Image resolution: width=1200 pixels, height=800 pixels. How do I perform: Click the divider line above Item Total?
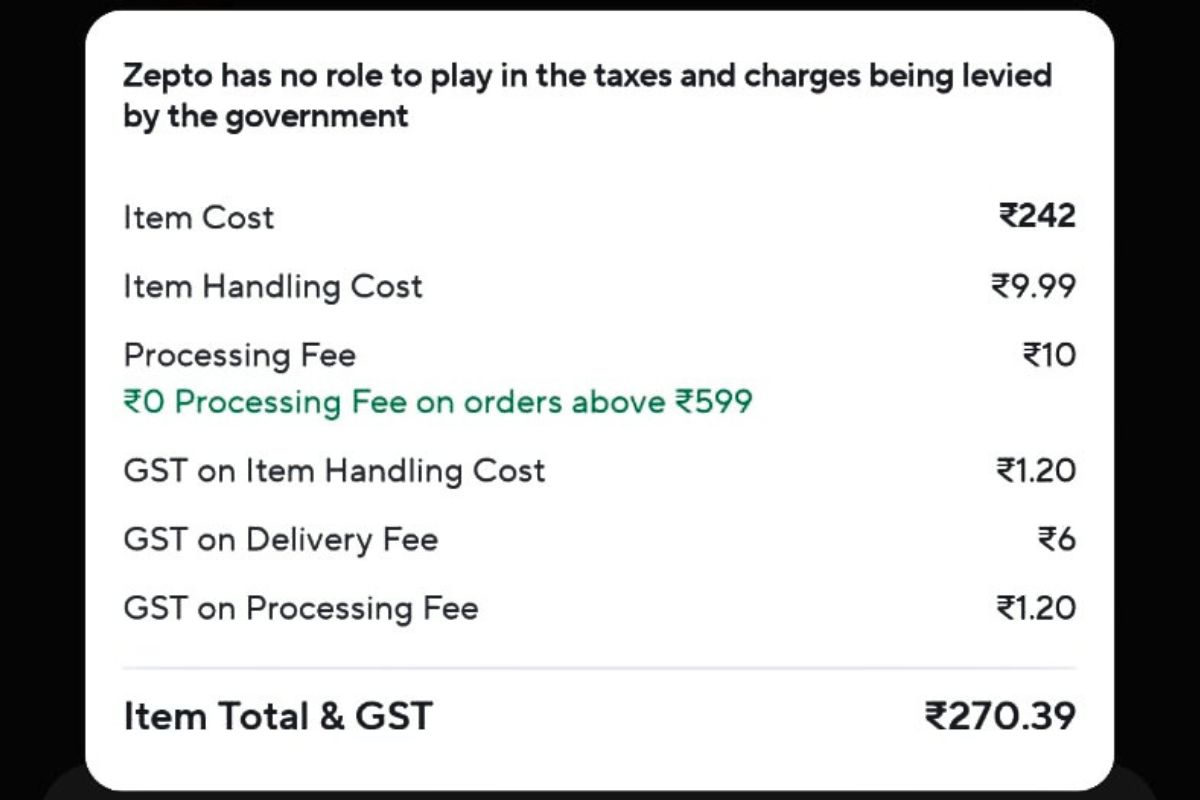600,667
